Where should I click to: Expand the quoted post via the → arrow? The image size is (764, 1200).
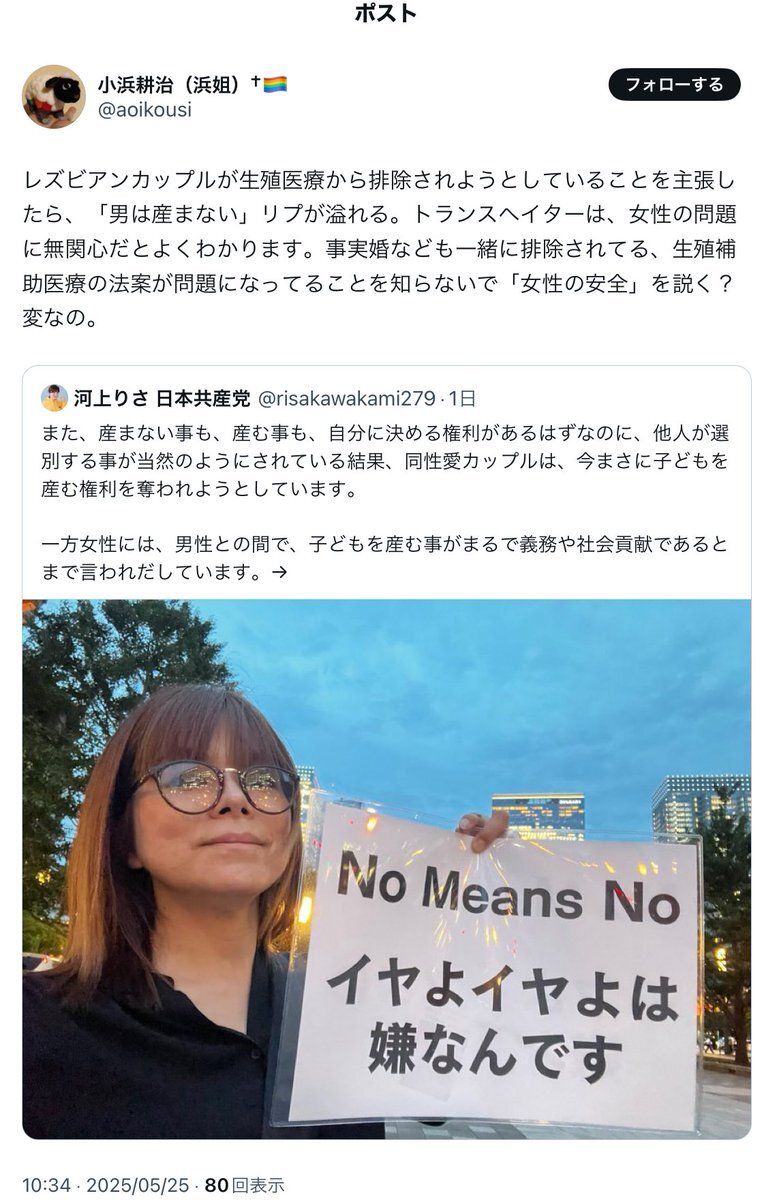click(280, 573)
